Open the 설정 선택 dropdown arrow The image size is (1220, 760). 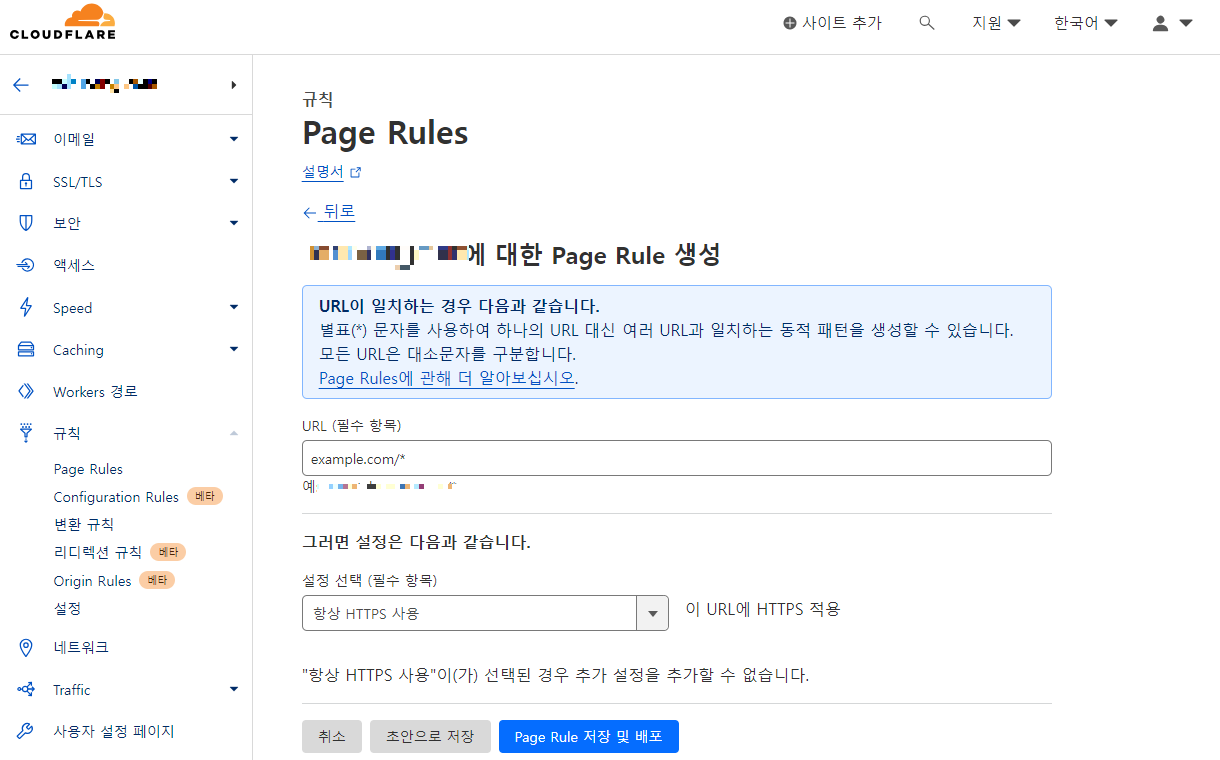653,613
